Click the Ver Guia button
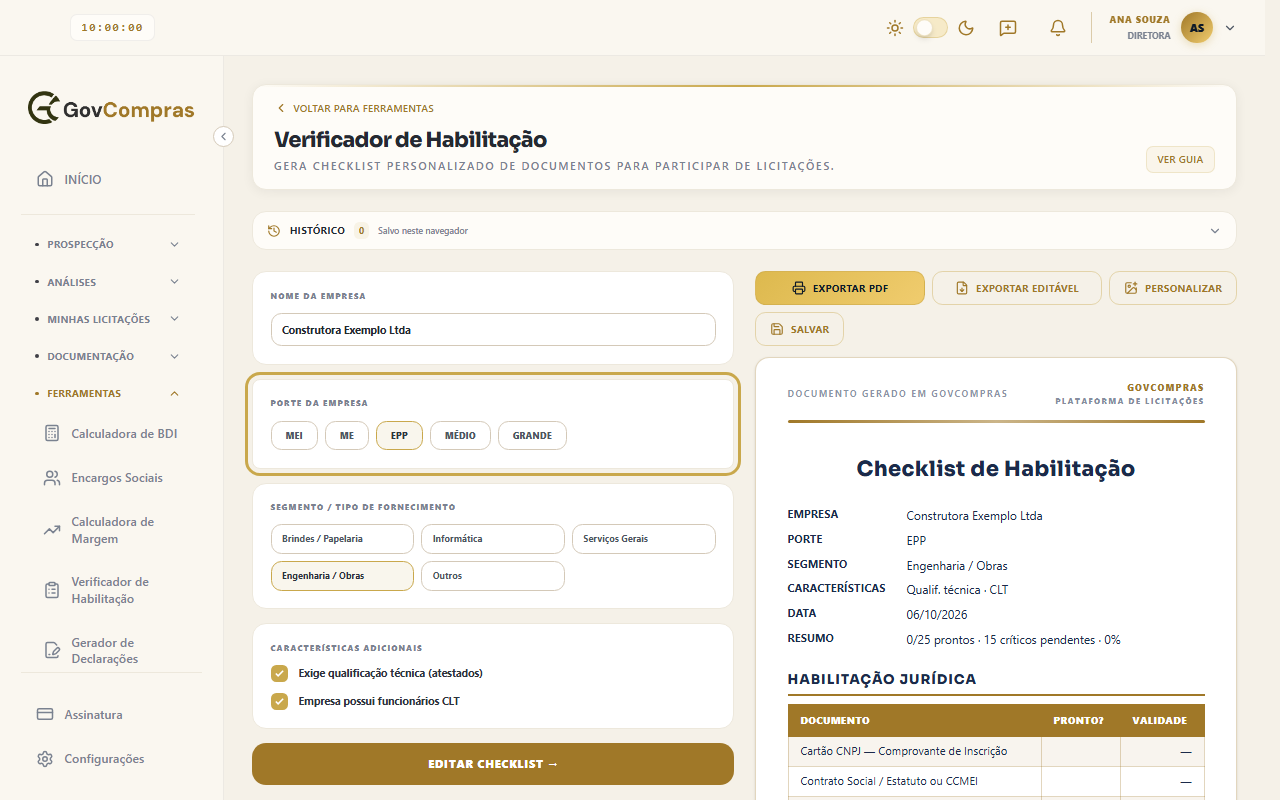1280x800 pixels. click(1180, 160)
